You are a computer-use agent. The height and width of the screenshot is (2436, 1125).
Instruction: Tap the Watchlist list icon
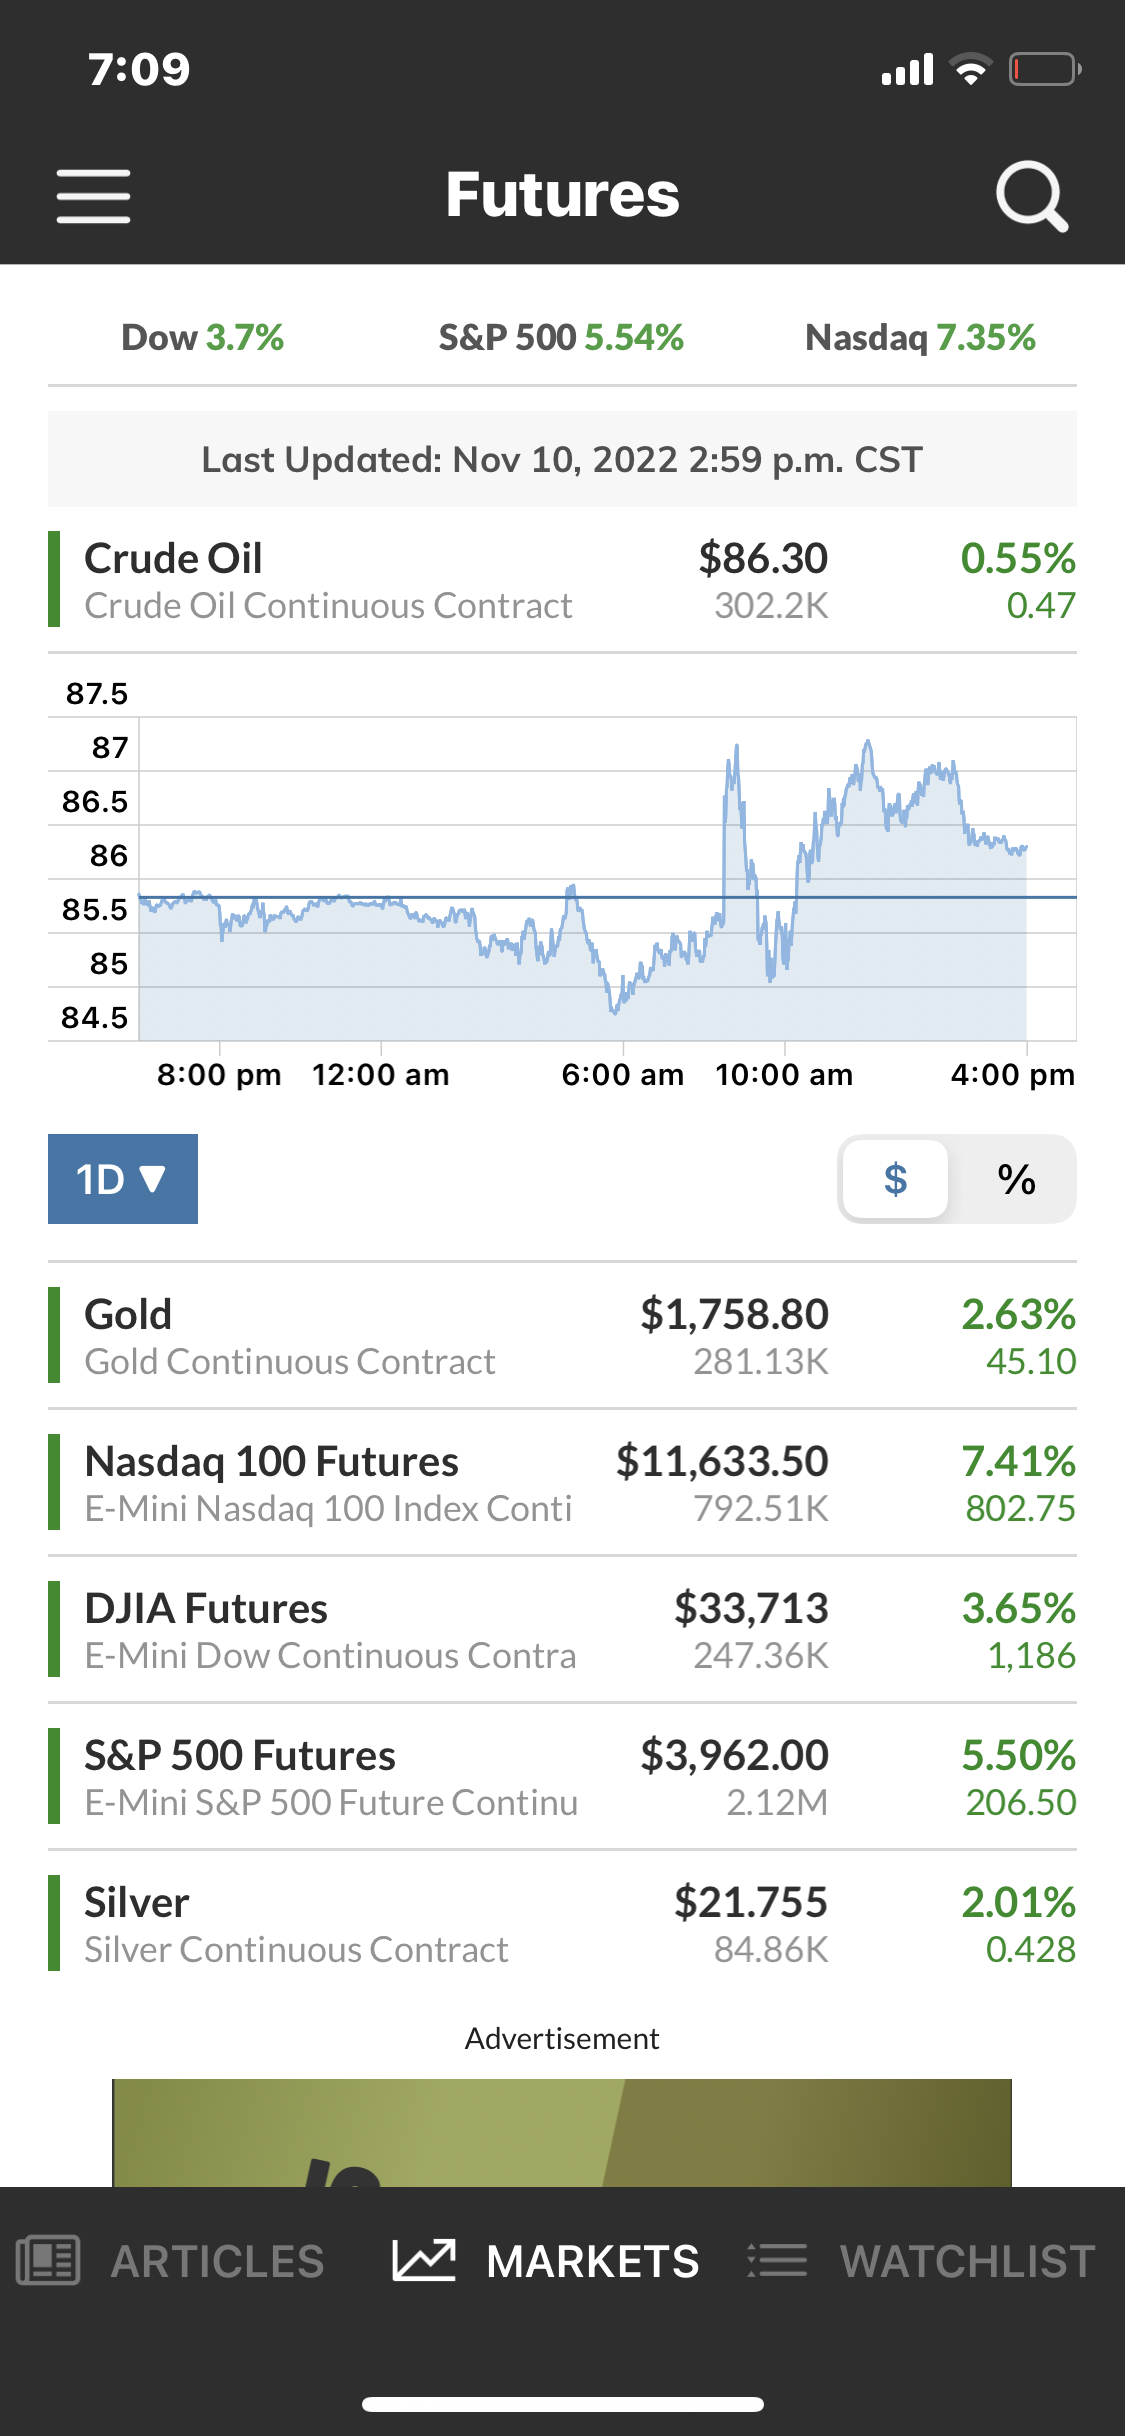coord(777,2260)
